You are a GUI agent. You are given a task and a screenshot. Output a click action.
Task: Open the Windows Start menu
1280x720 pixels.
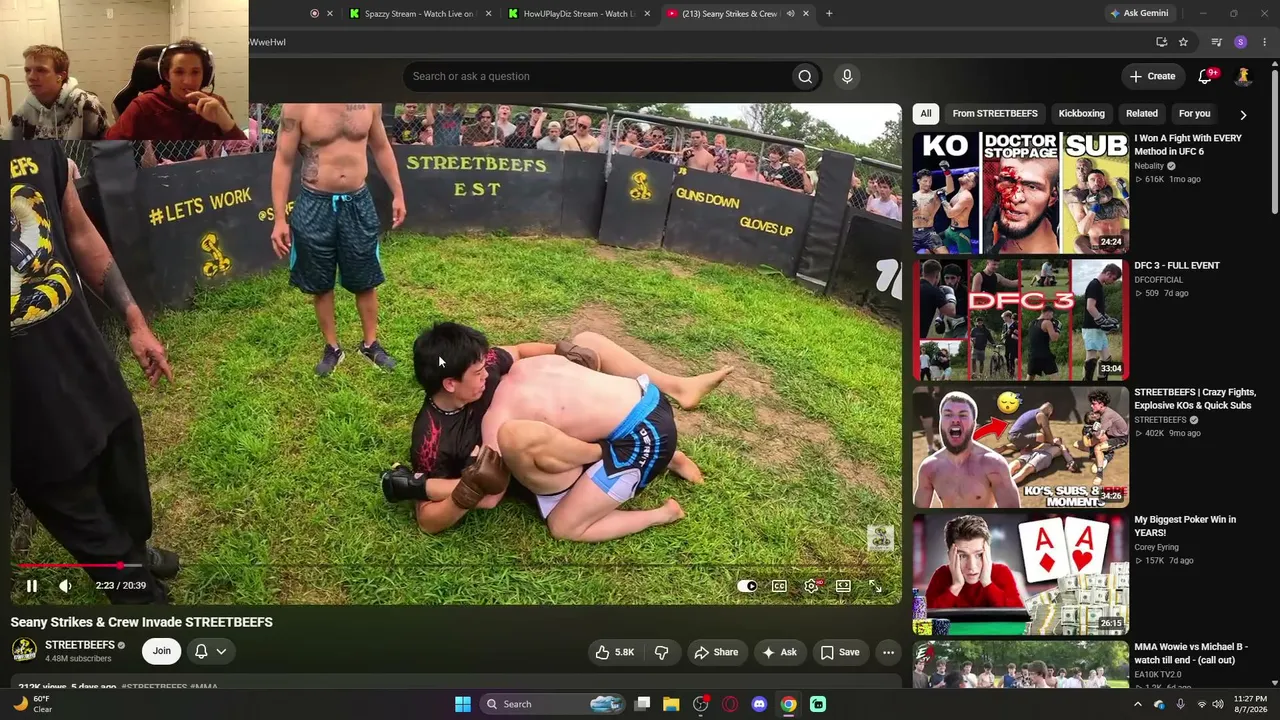tap(463, 704)
